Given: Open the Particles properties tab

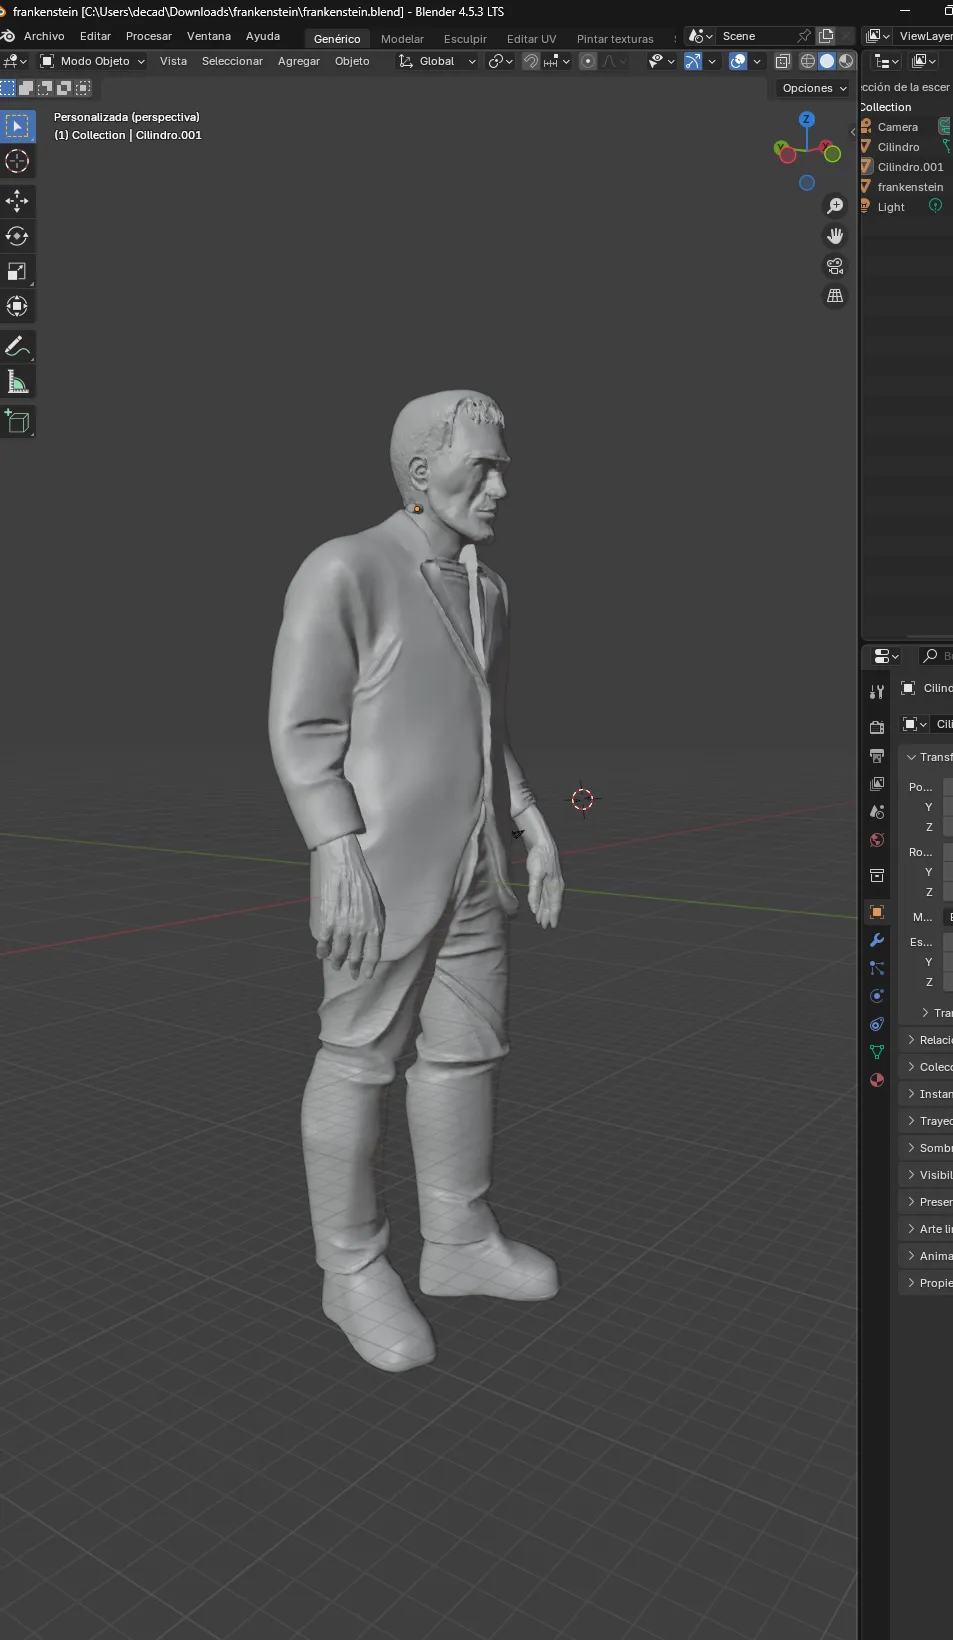Looking at the screenshot, I should point(877,968).
